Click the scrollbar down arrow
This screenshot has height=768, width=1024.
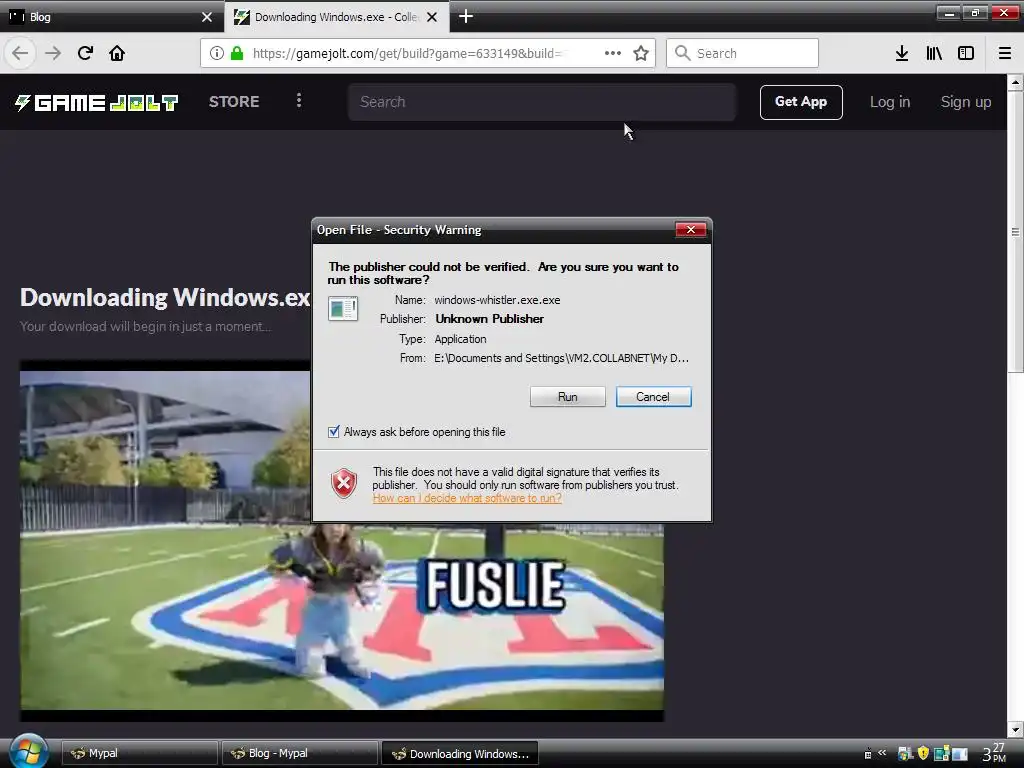pyautogui.click(x=1015, y=729)
